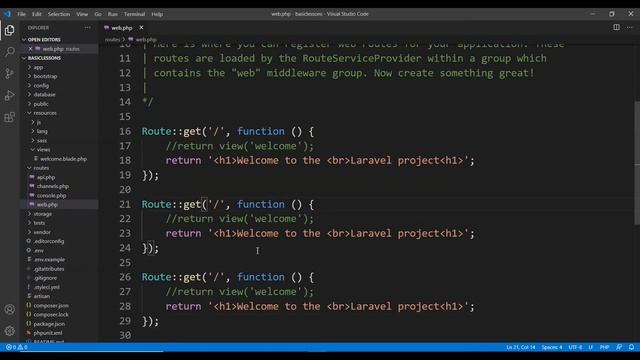Open the .env file
The image size is (640, 360).
coord(39,251)
